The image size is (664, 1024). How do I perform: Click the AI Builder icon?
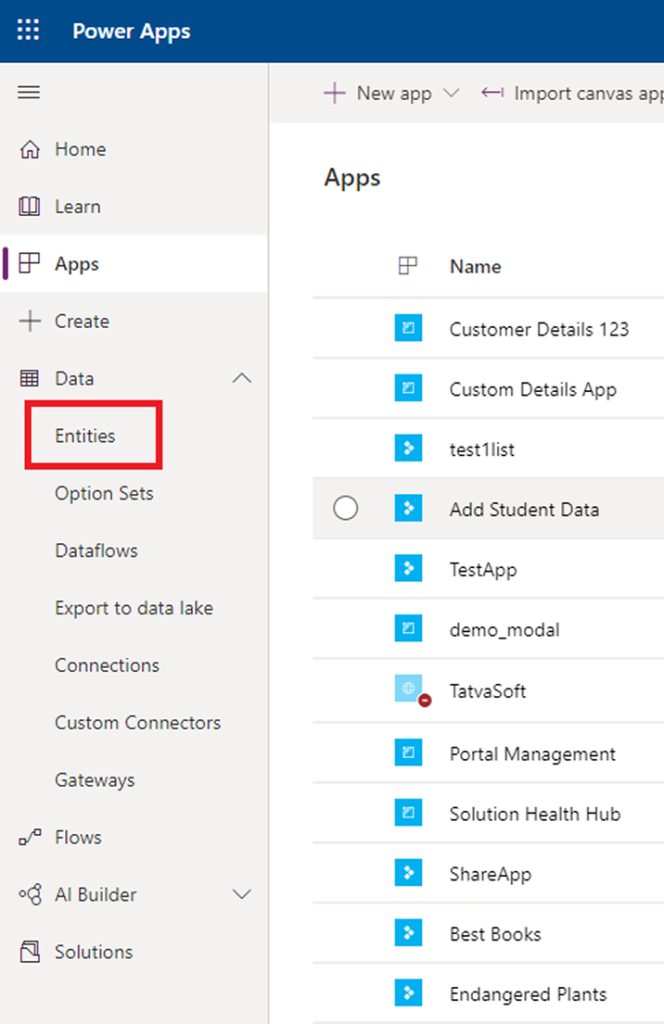tap(30, 895)
